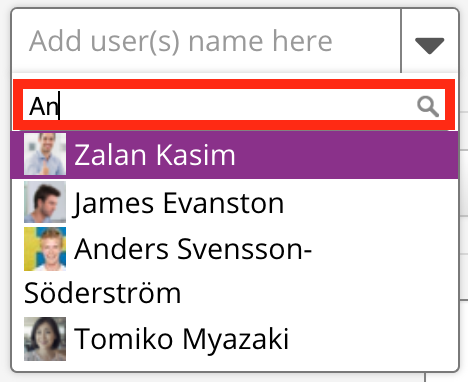The width and height of the screenshot is (468, 382).
Task: Click Tomiko Myazaki's profile picture
Action: point(45,339)
